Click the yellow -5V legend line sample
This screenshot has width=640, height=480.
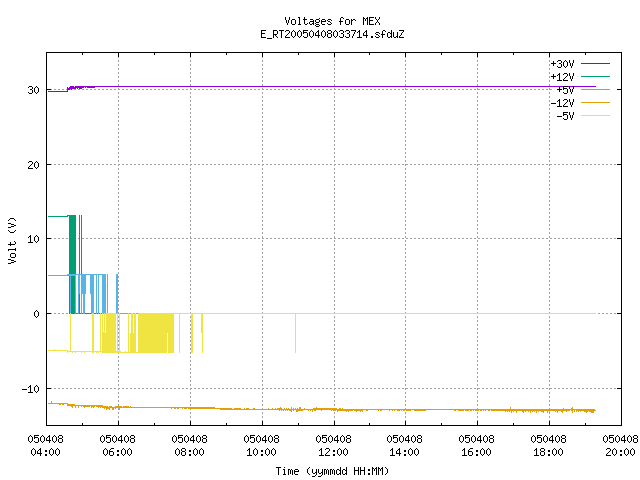[x=595, y=116]
